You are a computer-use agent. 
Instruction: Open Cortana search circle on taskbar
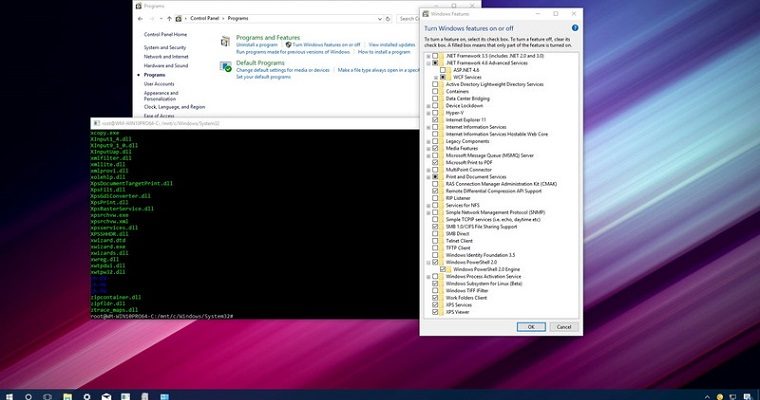click(28, 397)
